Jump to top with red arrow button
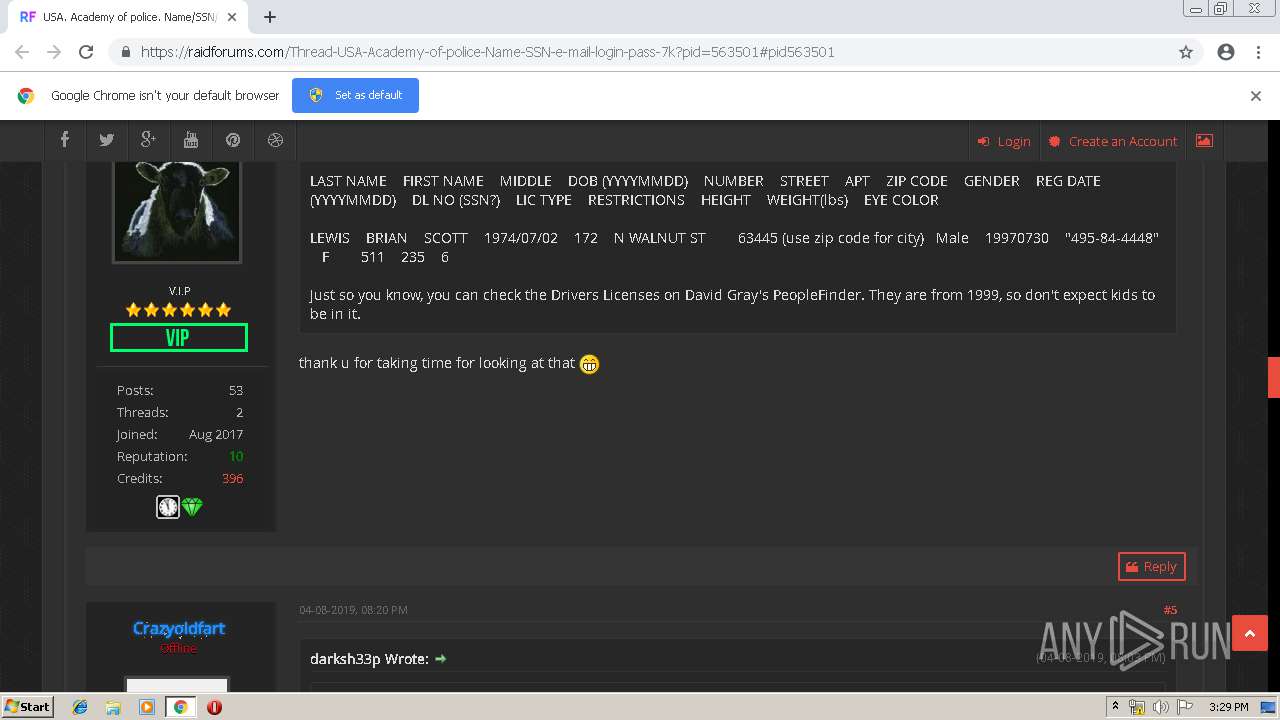1280x720 pixels. [1250, 633]
